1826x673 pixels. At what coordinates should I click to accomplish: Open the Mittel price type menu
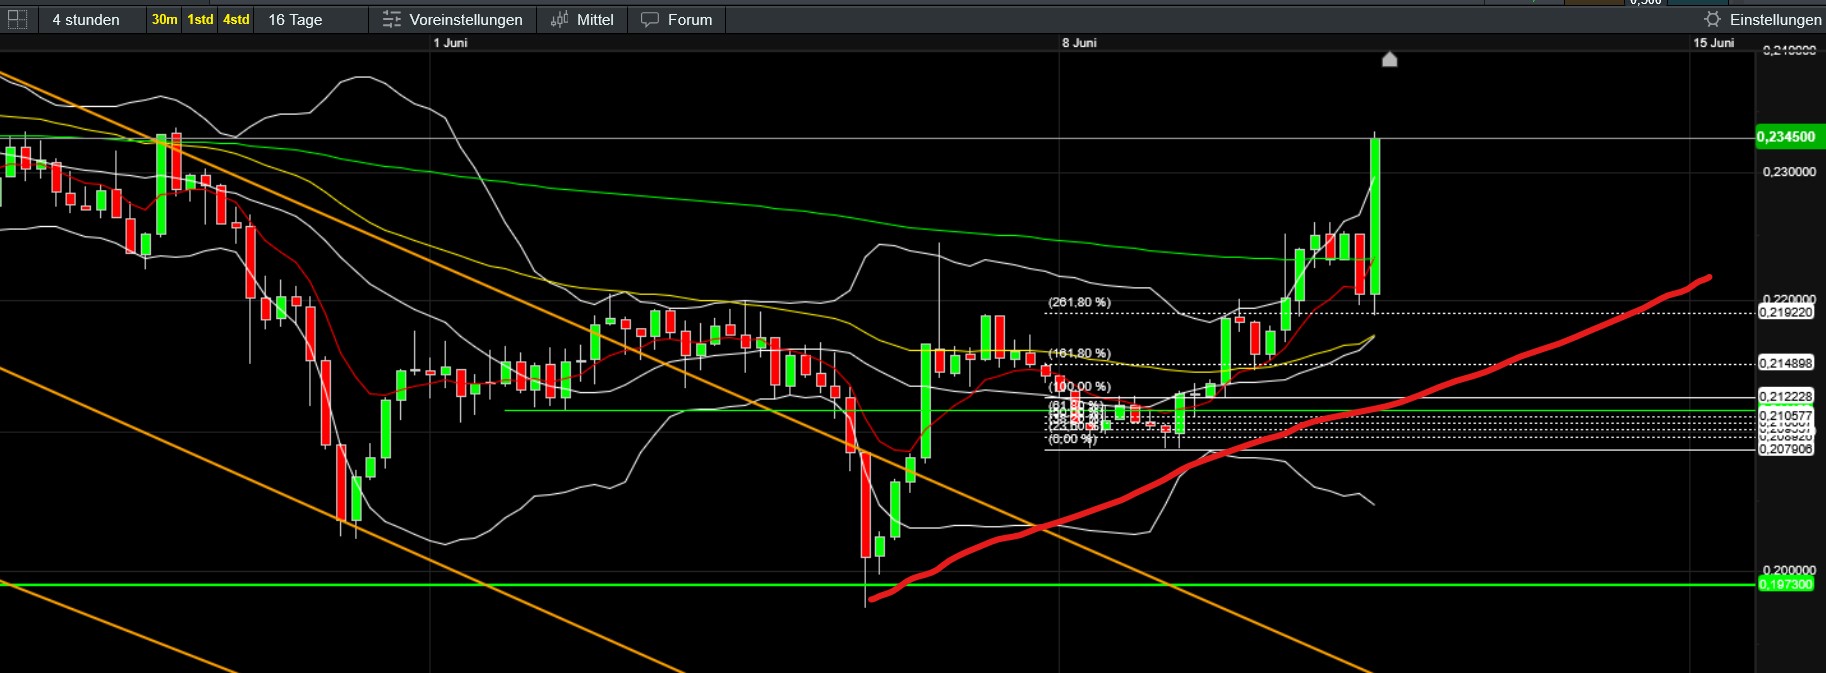582,20
